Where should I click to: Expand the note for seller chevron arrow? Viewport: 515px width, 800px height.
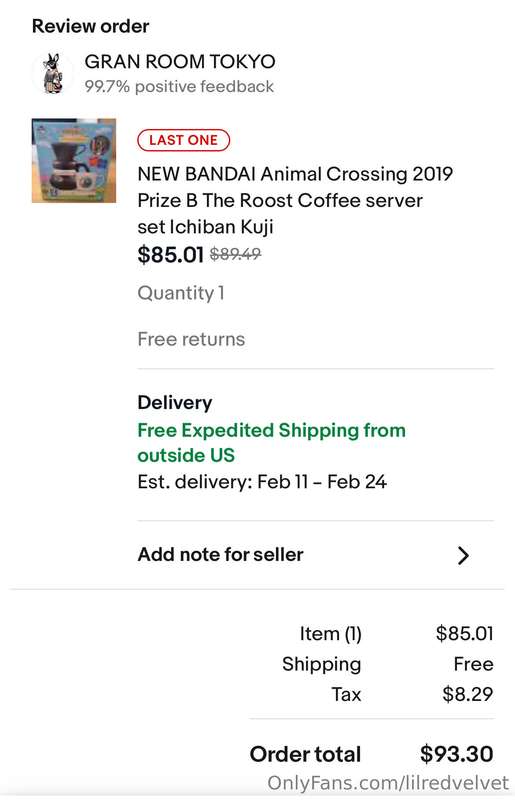(463, 555)
